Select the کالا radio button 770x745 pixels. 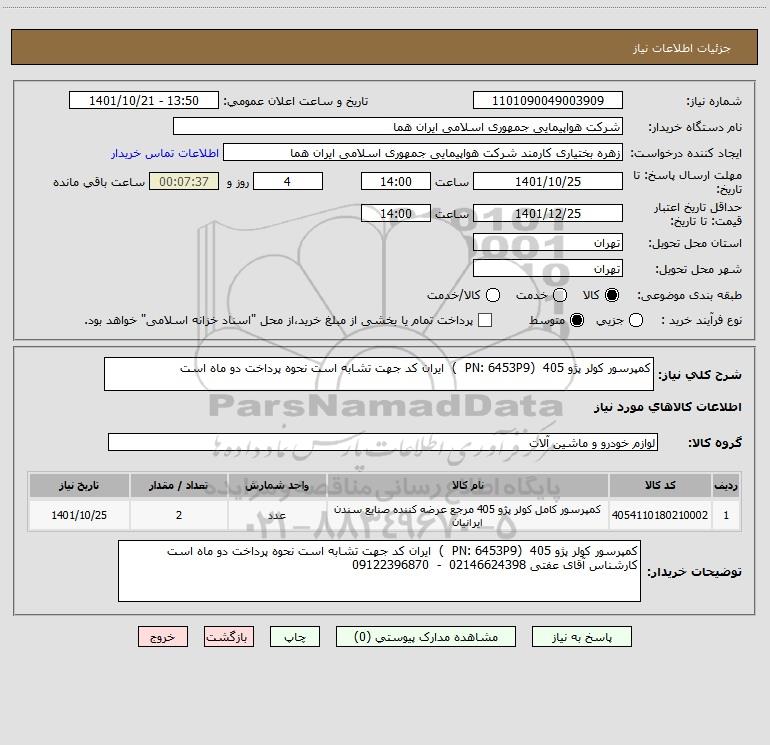pos(612,295)
